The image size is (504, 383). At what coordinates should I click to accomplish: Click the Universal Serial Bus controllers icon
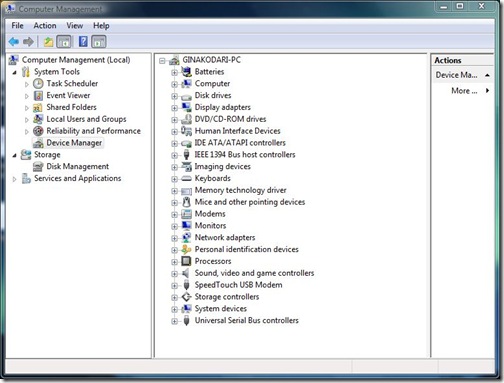186,320
